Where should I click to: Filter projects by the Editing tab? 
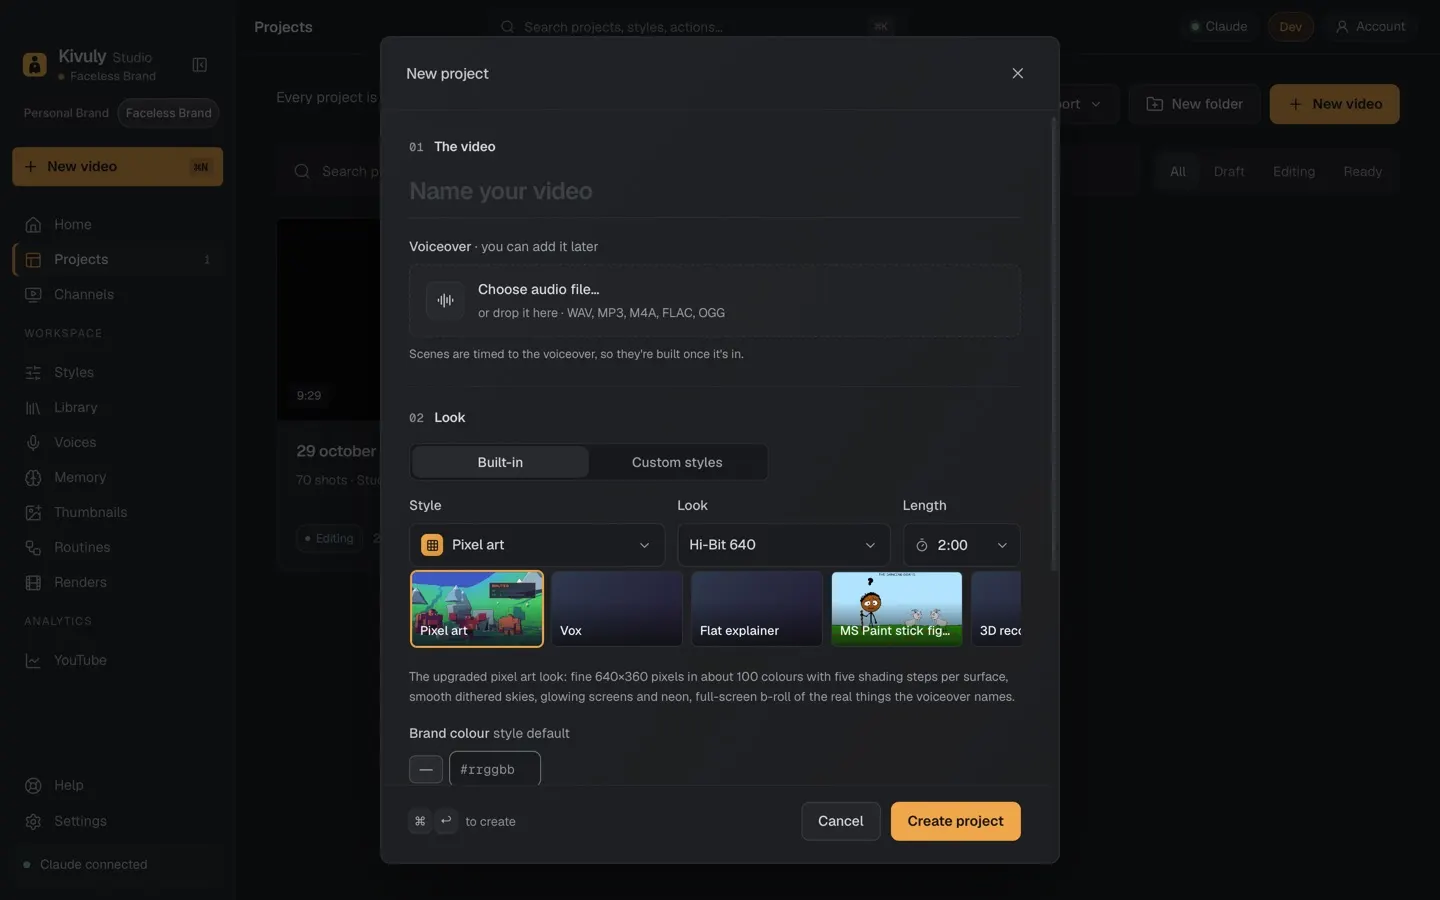(x=1294, y=172)
